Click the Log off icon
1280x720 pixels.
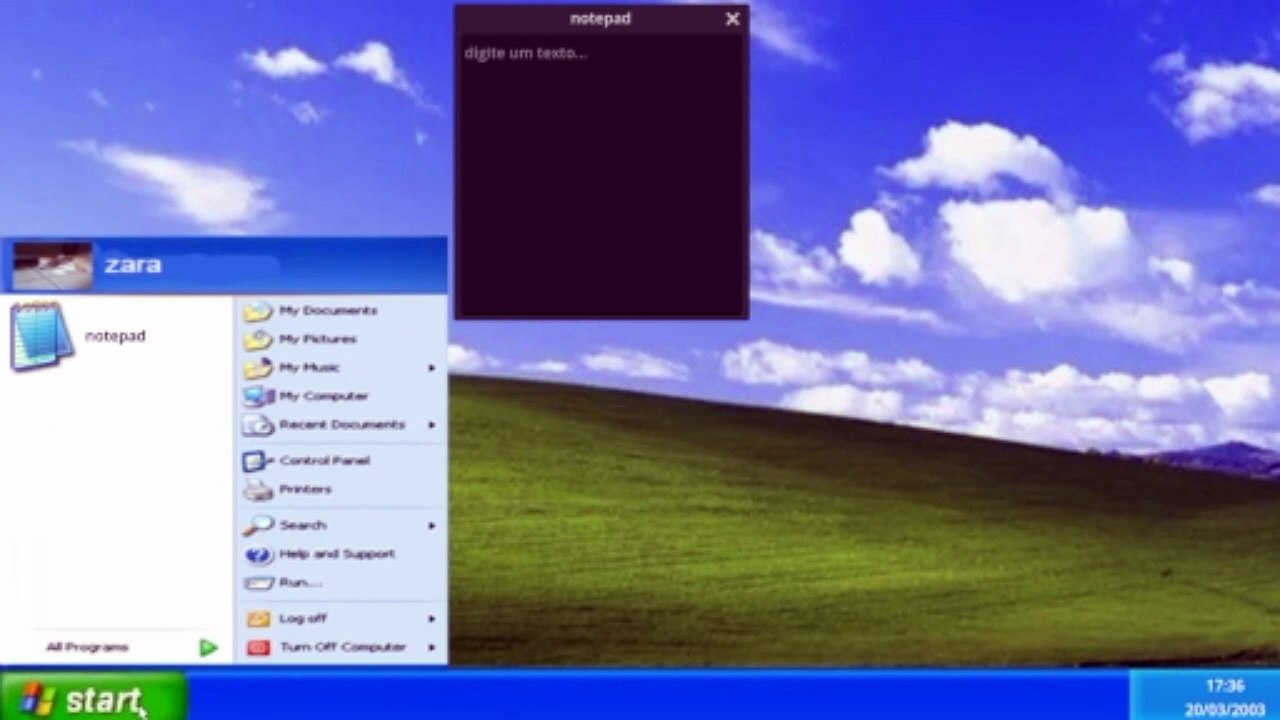[x=258, y=619]
